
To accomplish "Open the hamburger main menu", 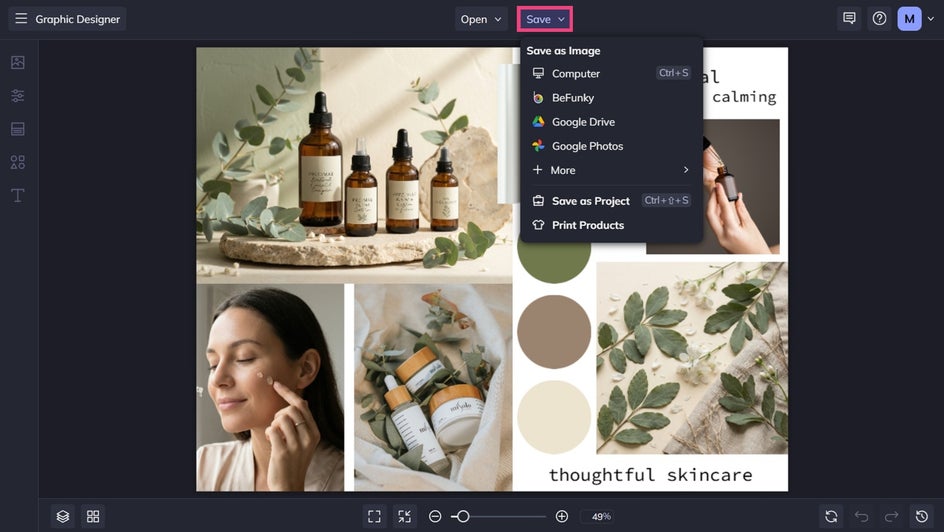I will (21, 19).
